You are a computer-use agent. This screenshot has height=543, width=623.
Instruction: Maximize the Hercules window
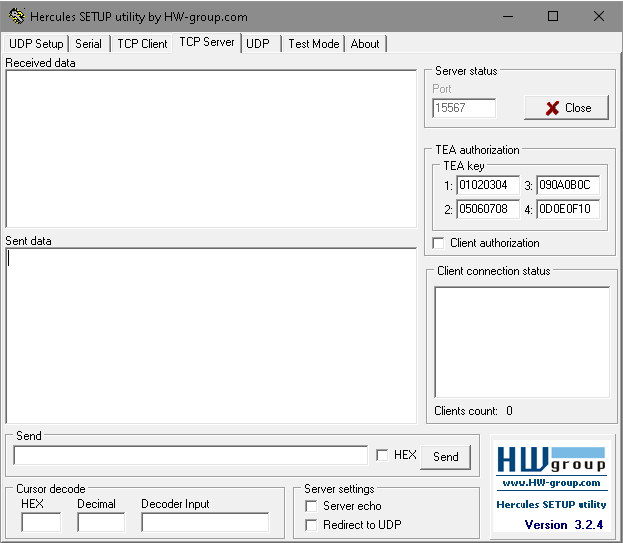click(x=552, y=16)
